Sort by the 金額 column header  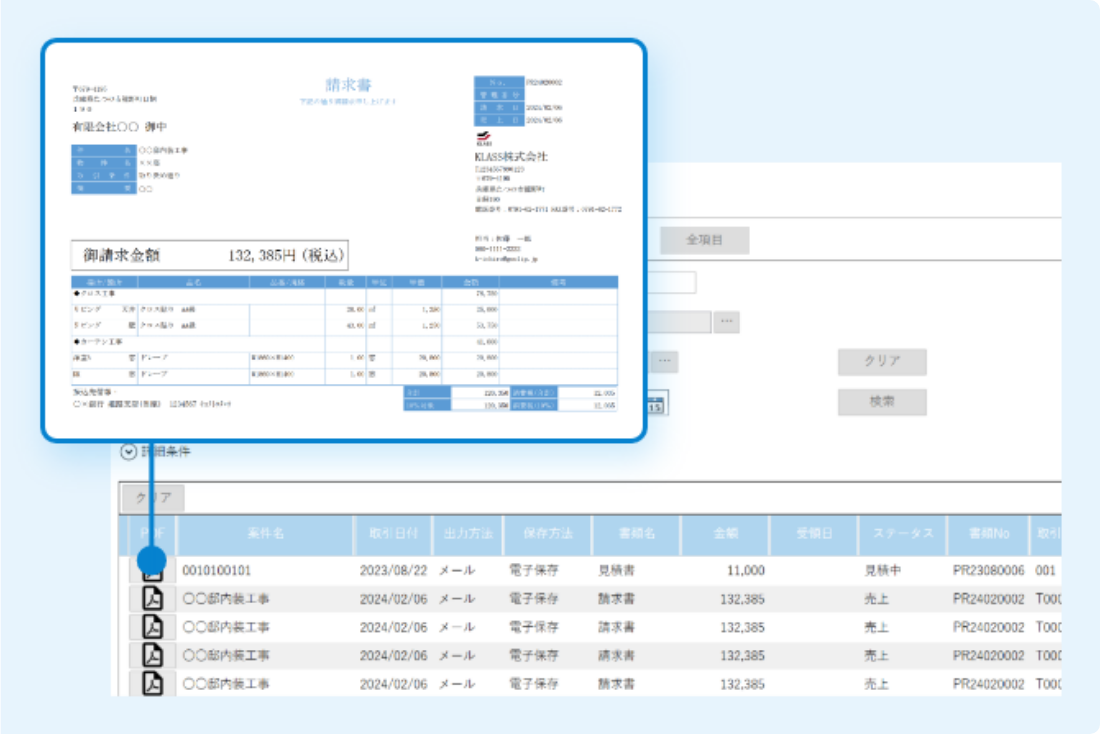pos(726,534)
